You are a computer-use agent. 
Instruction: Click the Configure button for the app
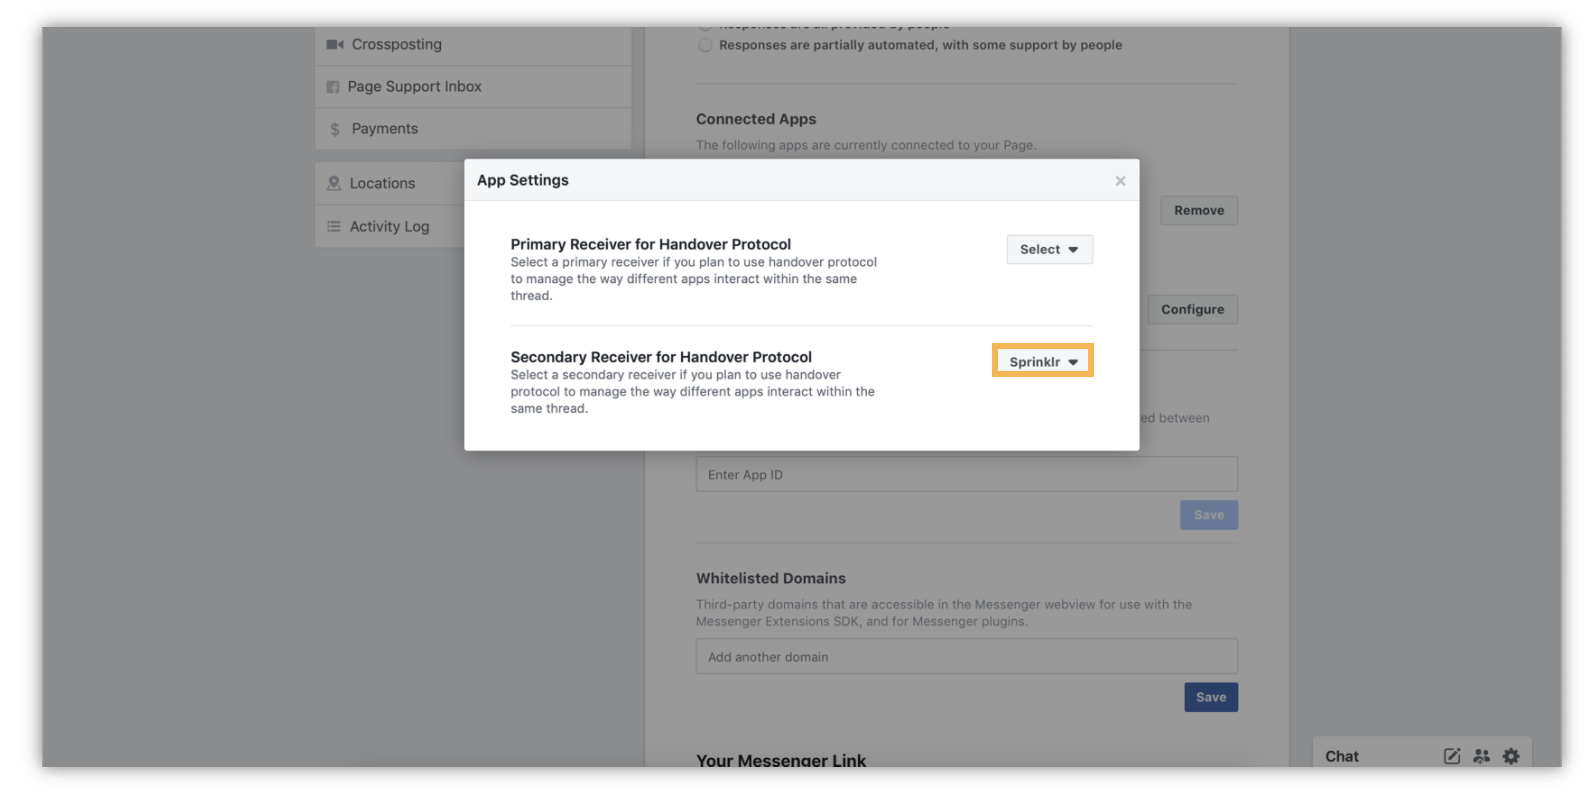coord(1192,309)
